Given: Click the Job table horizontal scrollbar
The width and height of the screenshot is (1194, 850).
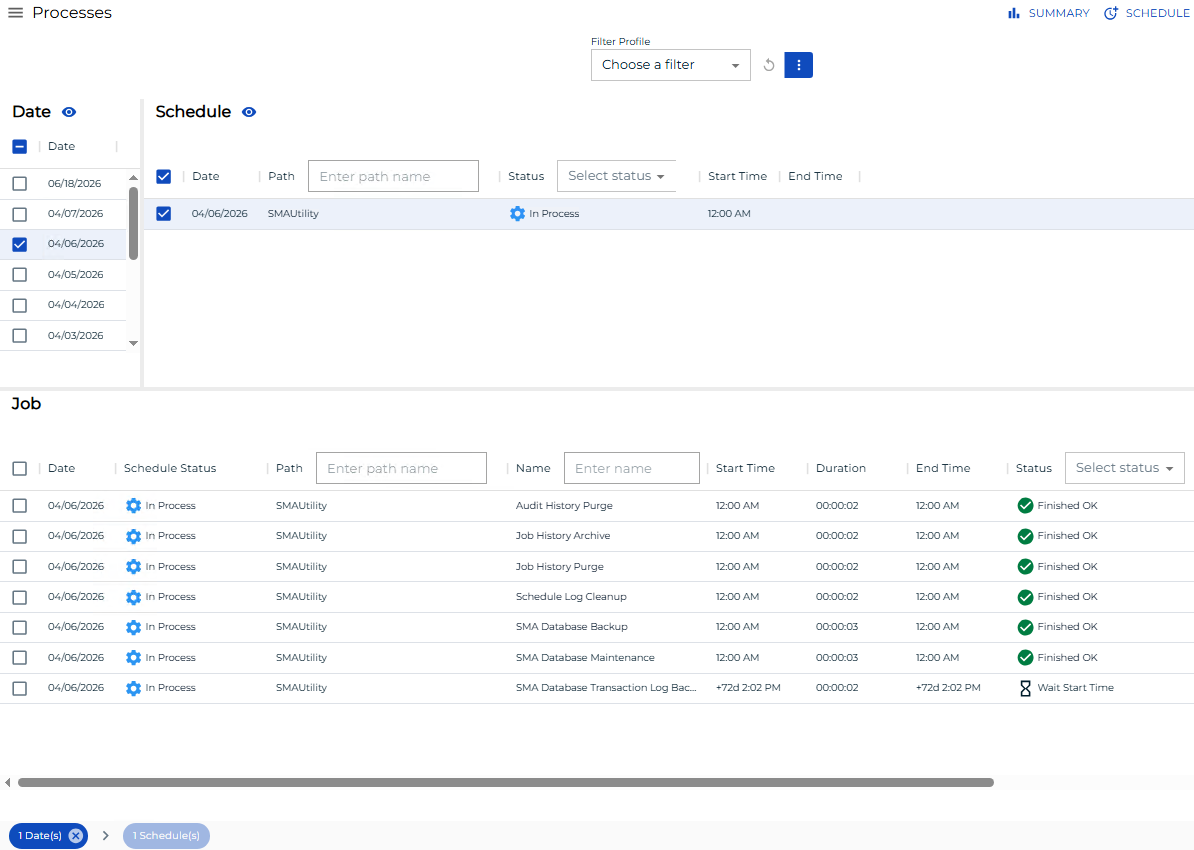Looking at the screenshot, I should point(506,782).
